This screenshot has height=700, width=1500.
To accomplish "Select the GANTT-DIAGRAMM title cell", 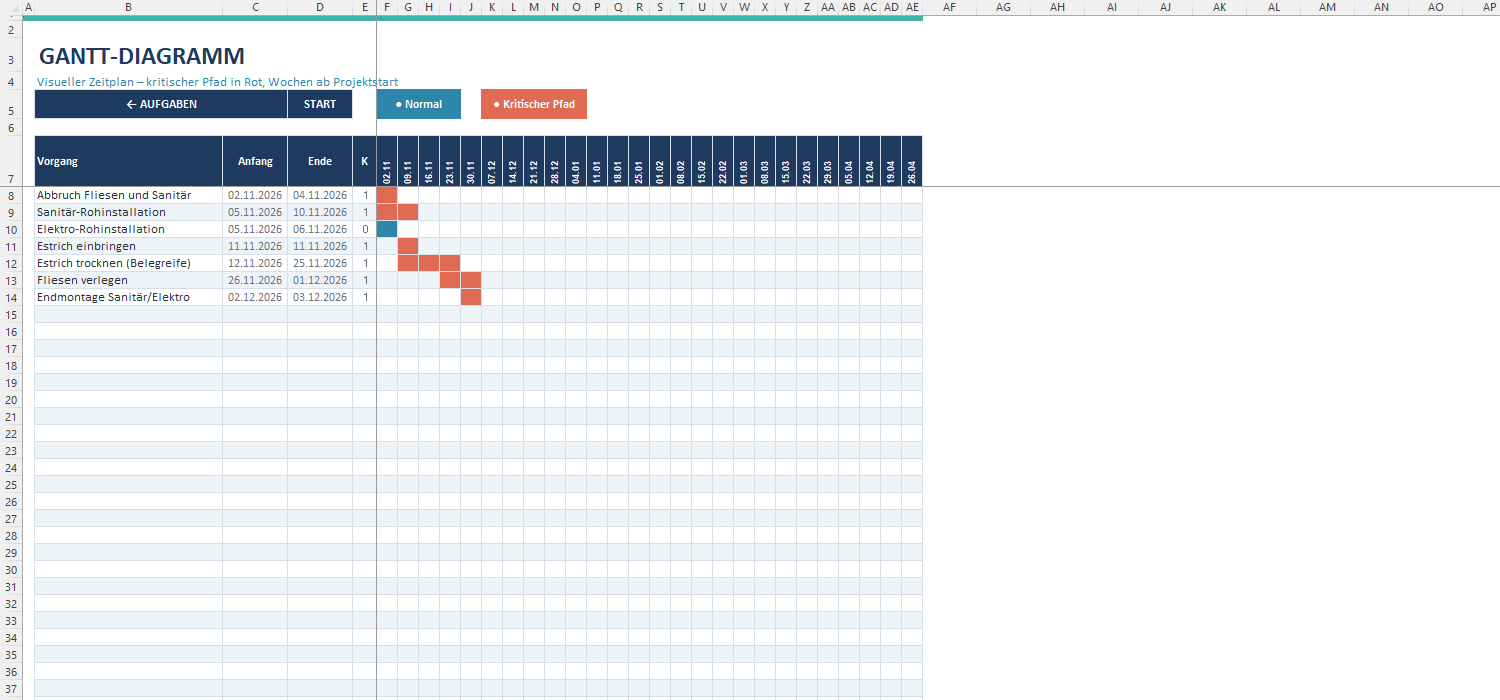I will (141, 56).
